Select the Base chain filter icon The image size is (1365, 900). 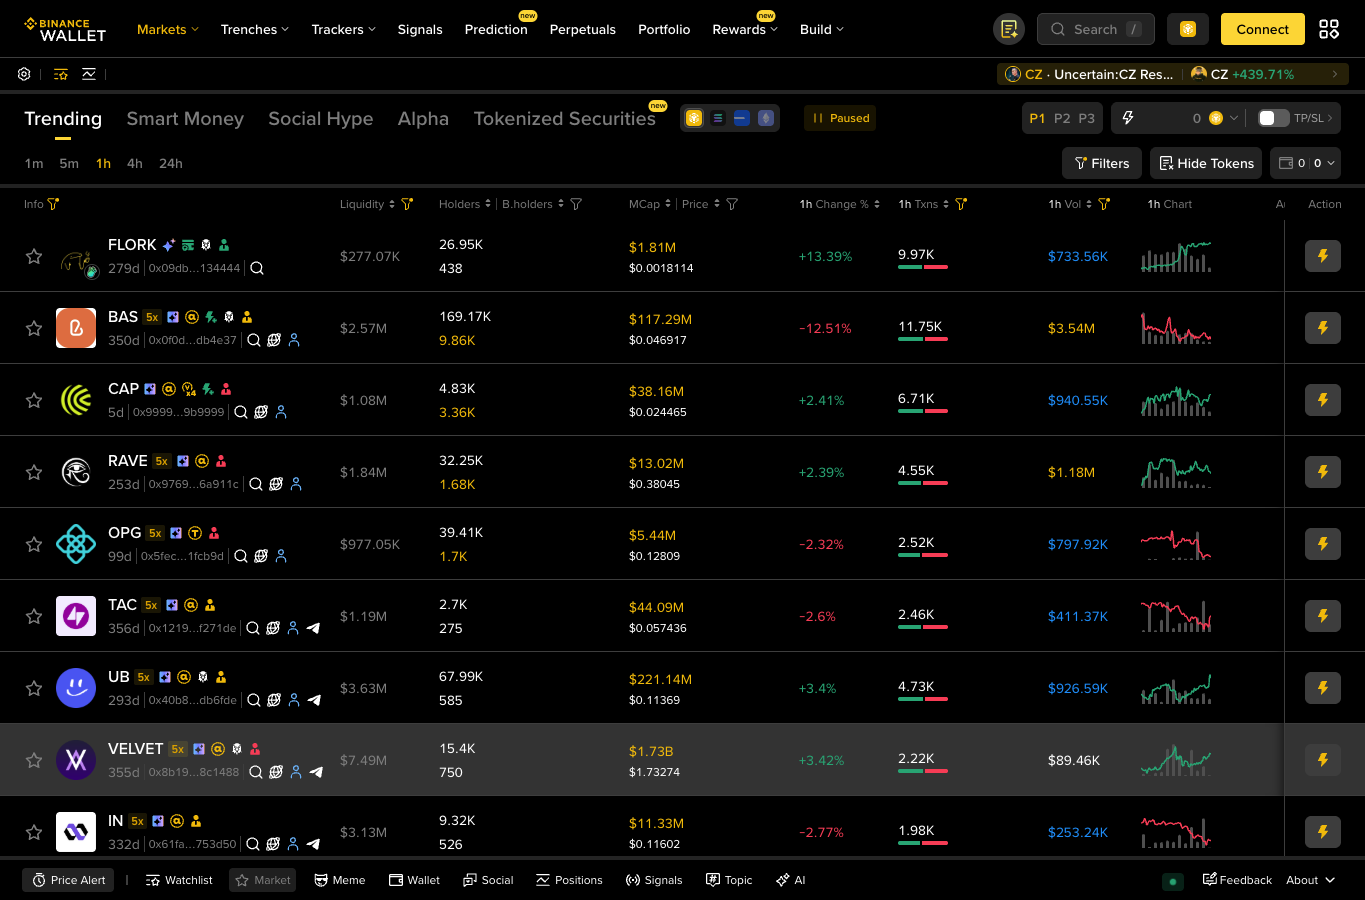(742, 118)
